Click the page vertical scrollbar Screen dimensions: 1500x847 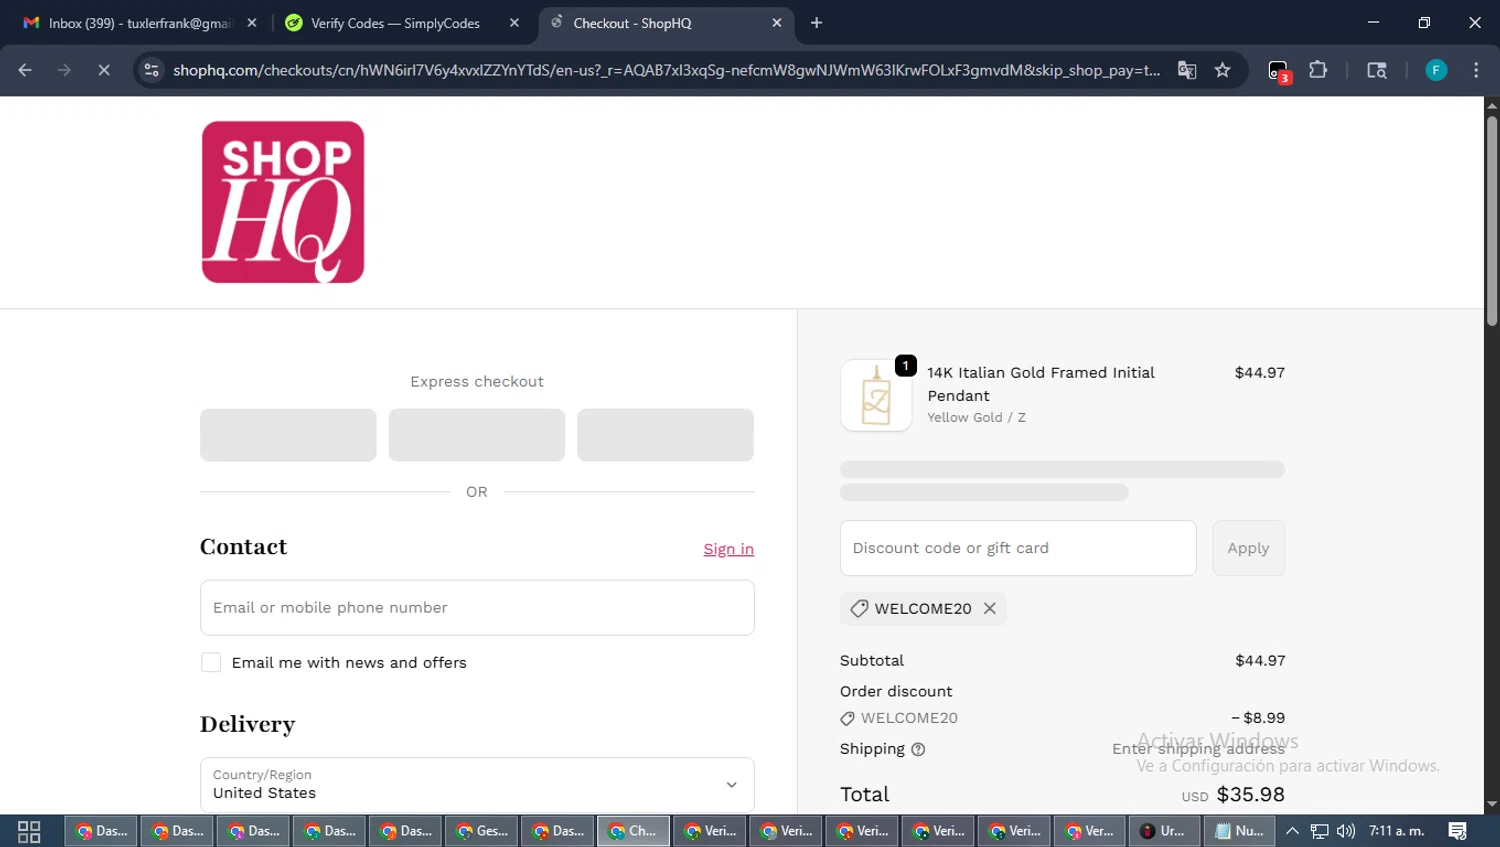[x=1492, y=220]
